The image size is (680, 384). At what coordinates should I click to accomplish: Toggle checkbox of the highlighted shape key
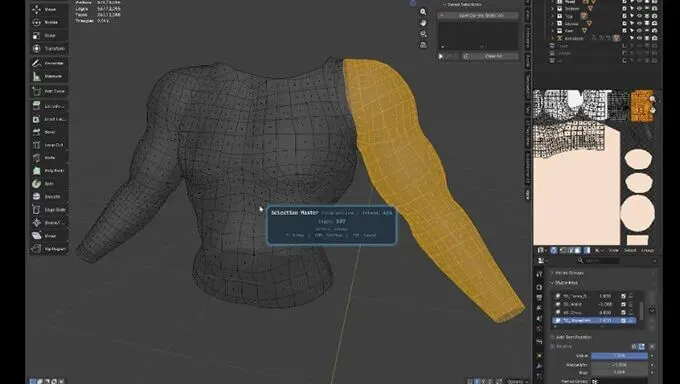pyautogui.click(x=623, y=320)
